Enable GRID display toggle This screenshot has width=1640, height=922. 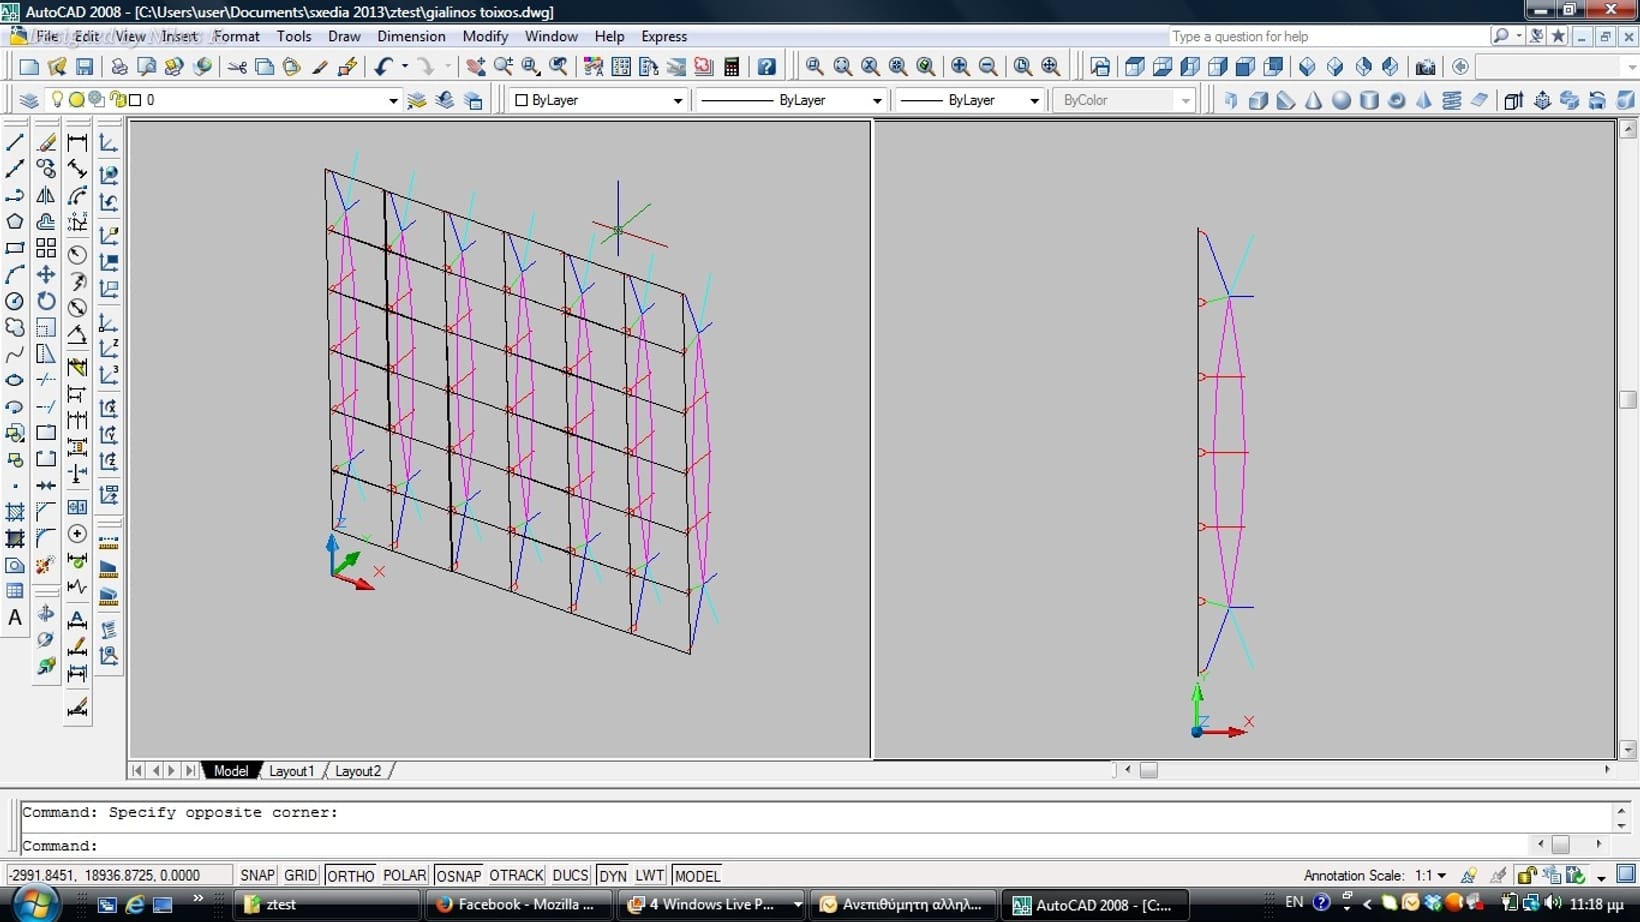(x=300, y=876)
